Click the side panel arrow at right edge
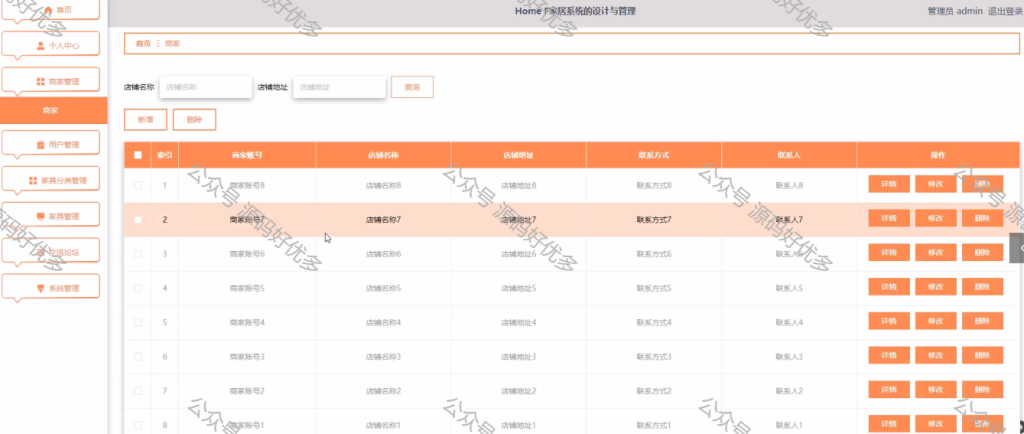 pos(1017,248)
